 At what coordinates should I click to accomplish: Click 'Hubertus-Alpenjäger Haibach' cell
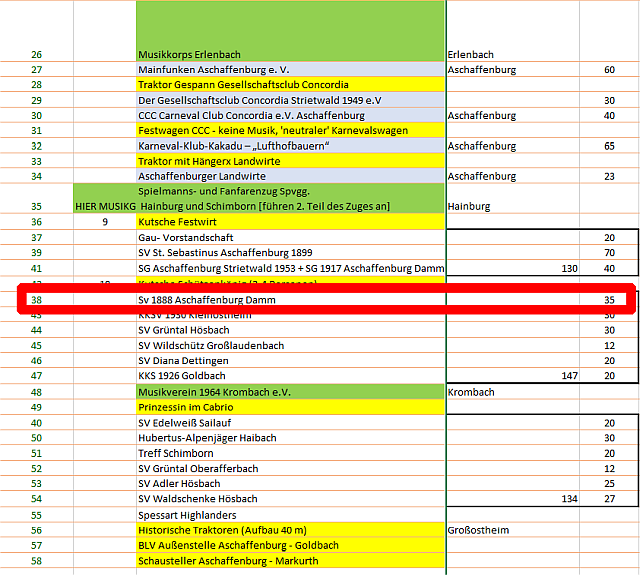tap(290, 437)
